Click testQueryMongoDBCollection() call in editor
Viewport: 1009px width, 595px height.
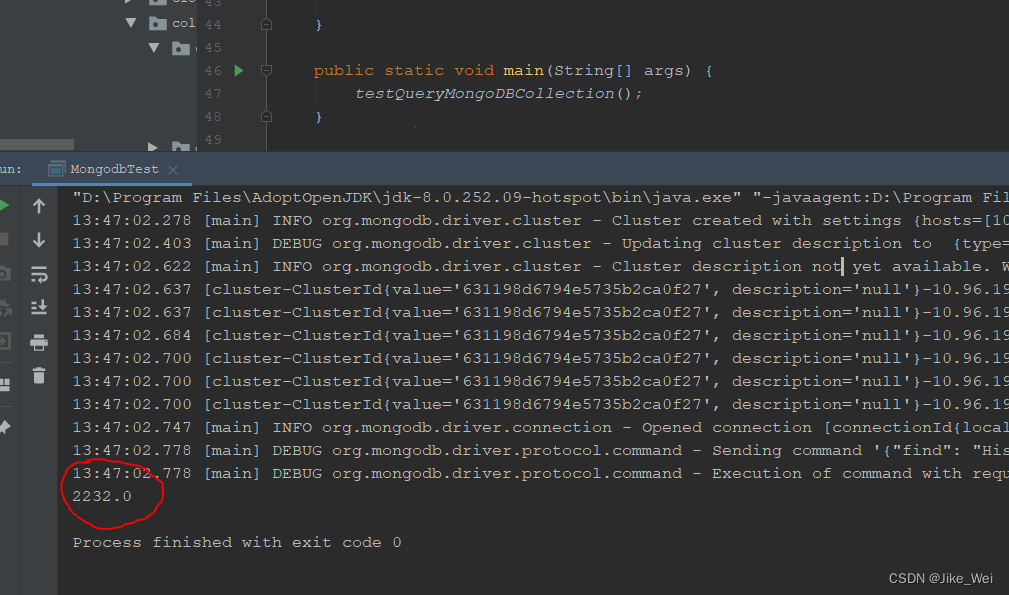click(x=498, y=94)
